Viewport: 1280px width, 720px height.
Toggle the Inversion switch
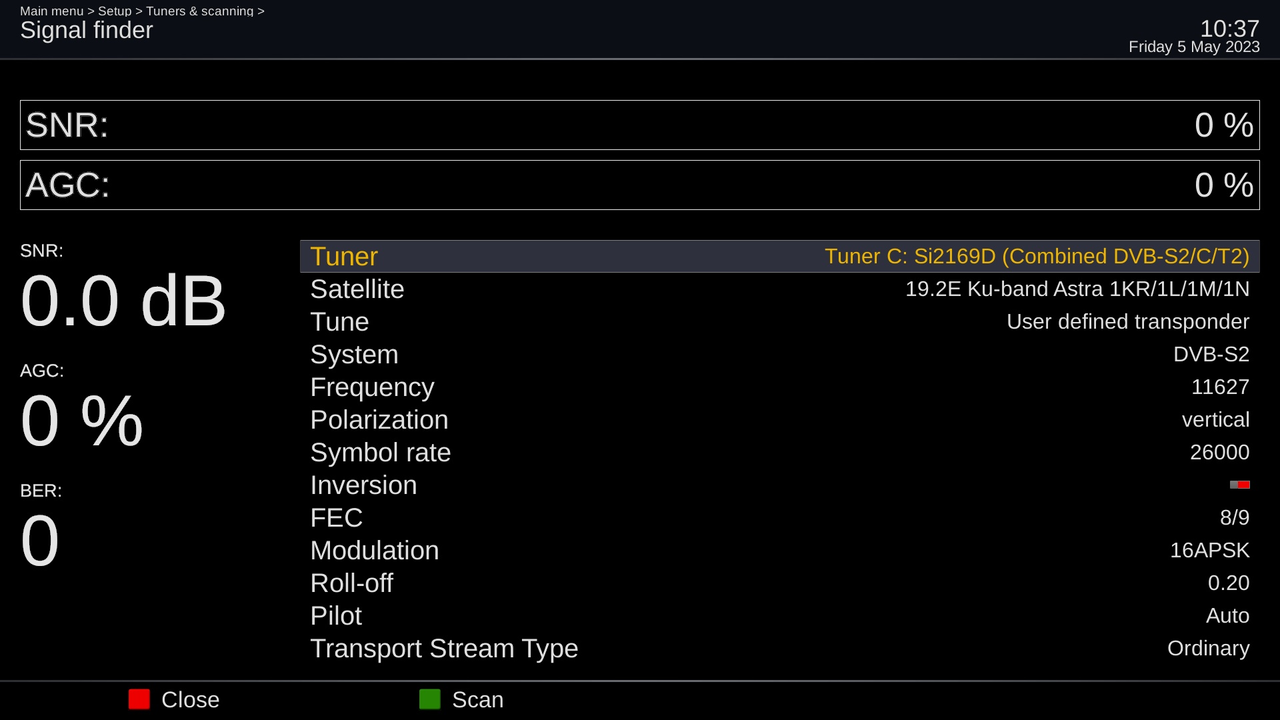(1240, 485)
